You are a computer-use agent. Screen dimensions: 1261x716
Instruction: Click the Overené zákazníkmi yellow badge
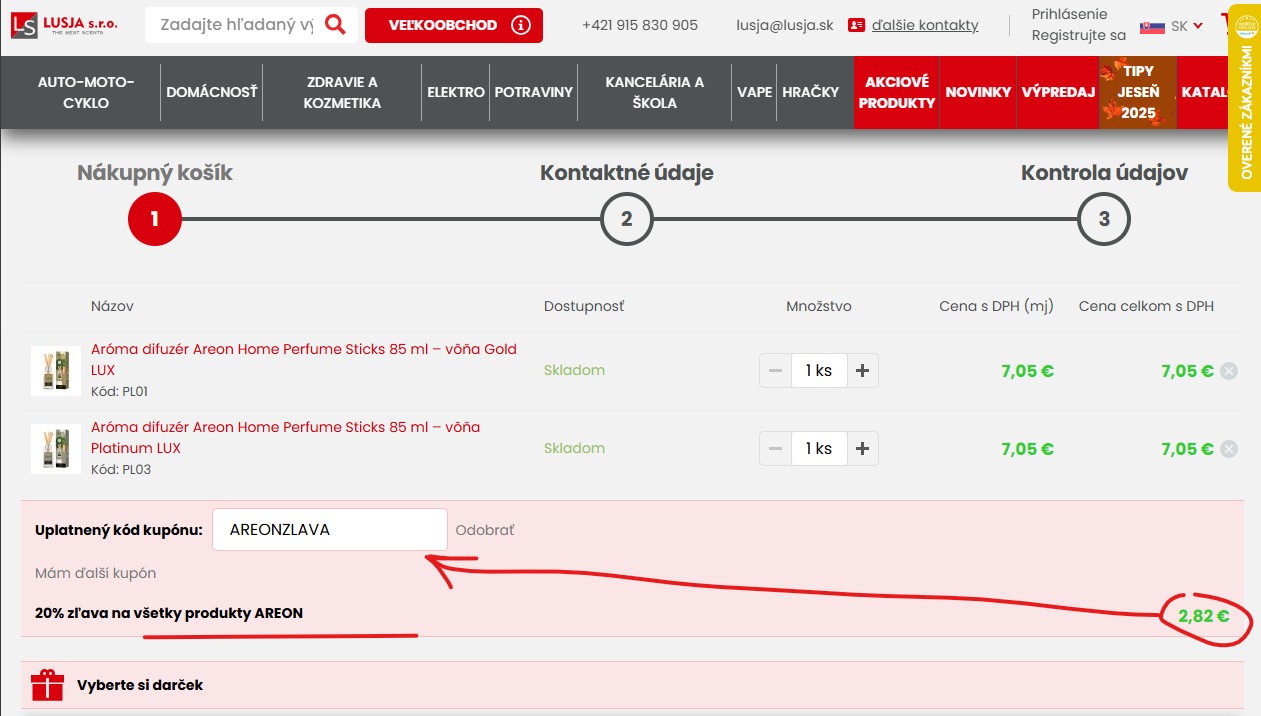[x=1245, y=98]
